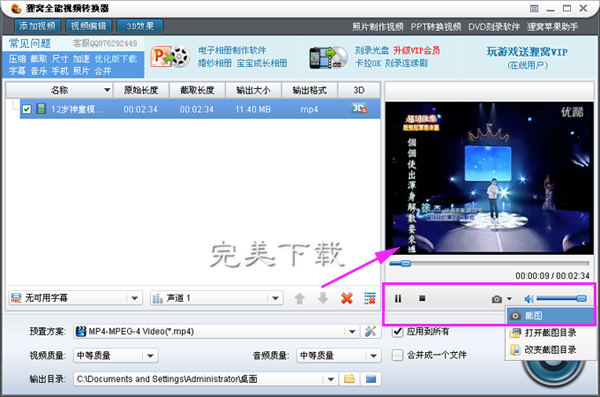Open the 音频质量 dropdown

[x=339, y=356]
